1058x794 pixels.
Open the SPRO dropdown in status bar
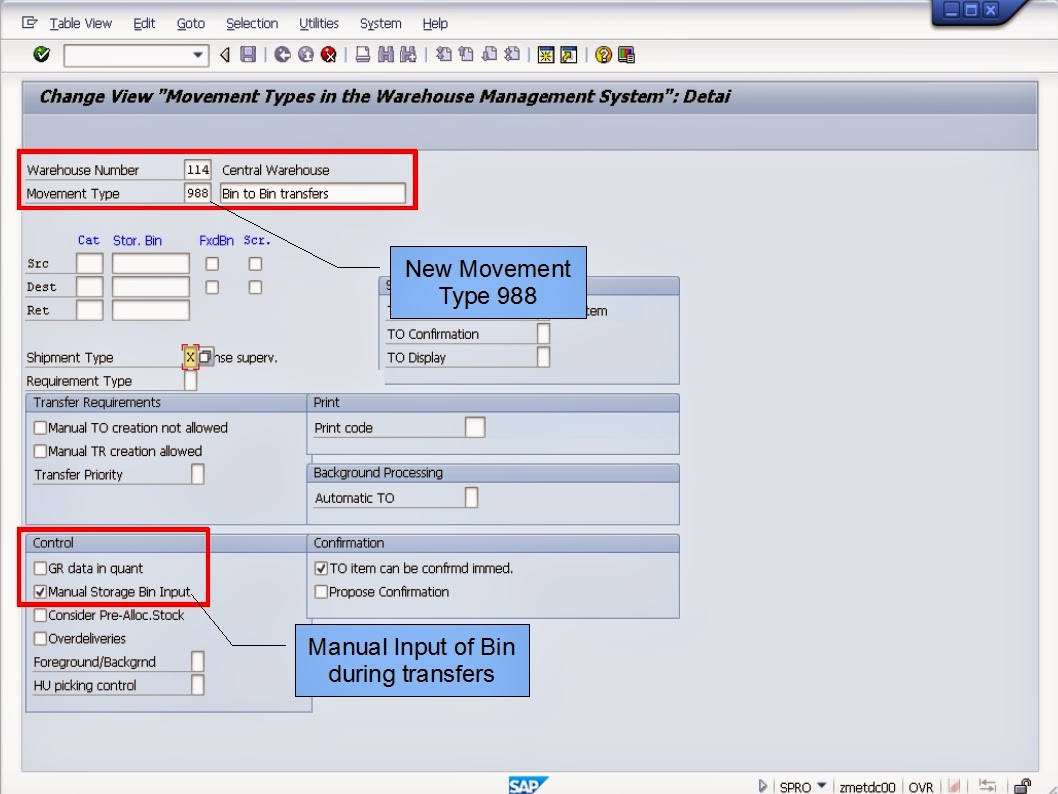[x=821, y=787]
